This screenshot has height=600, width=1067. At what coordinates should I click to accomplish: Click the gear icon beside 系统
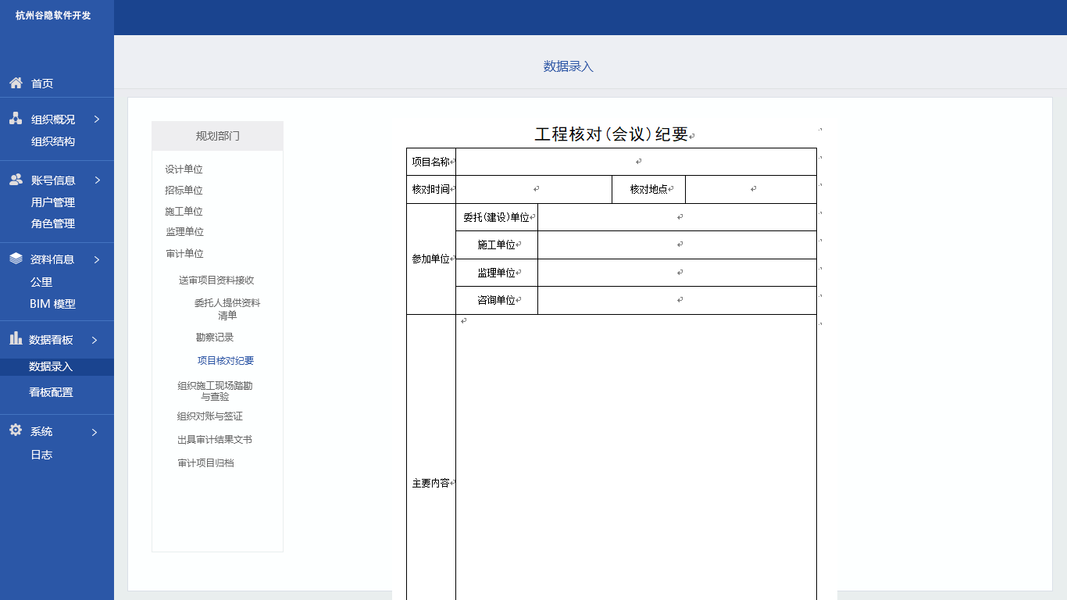coord(16,430)
